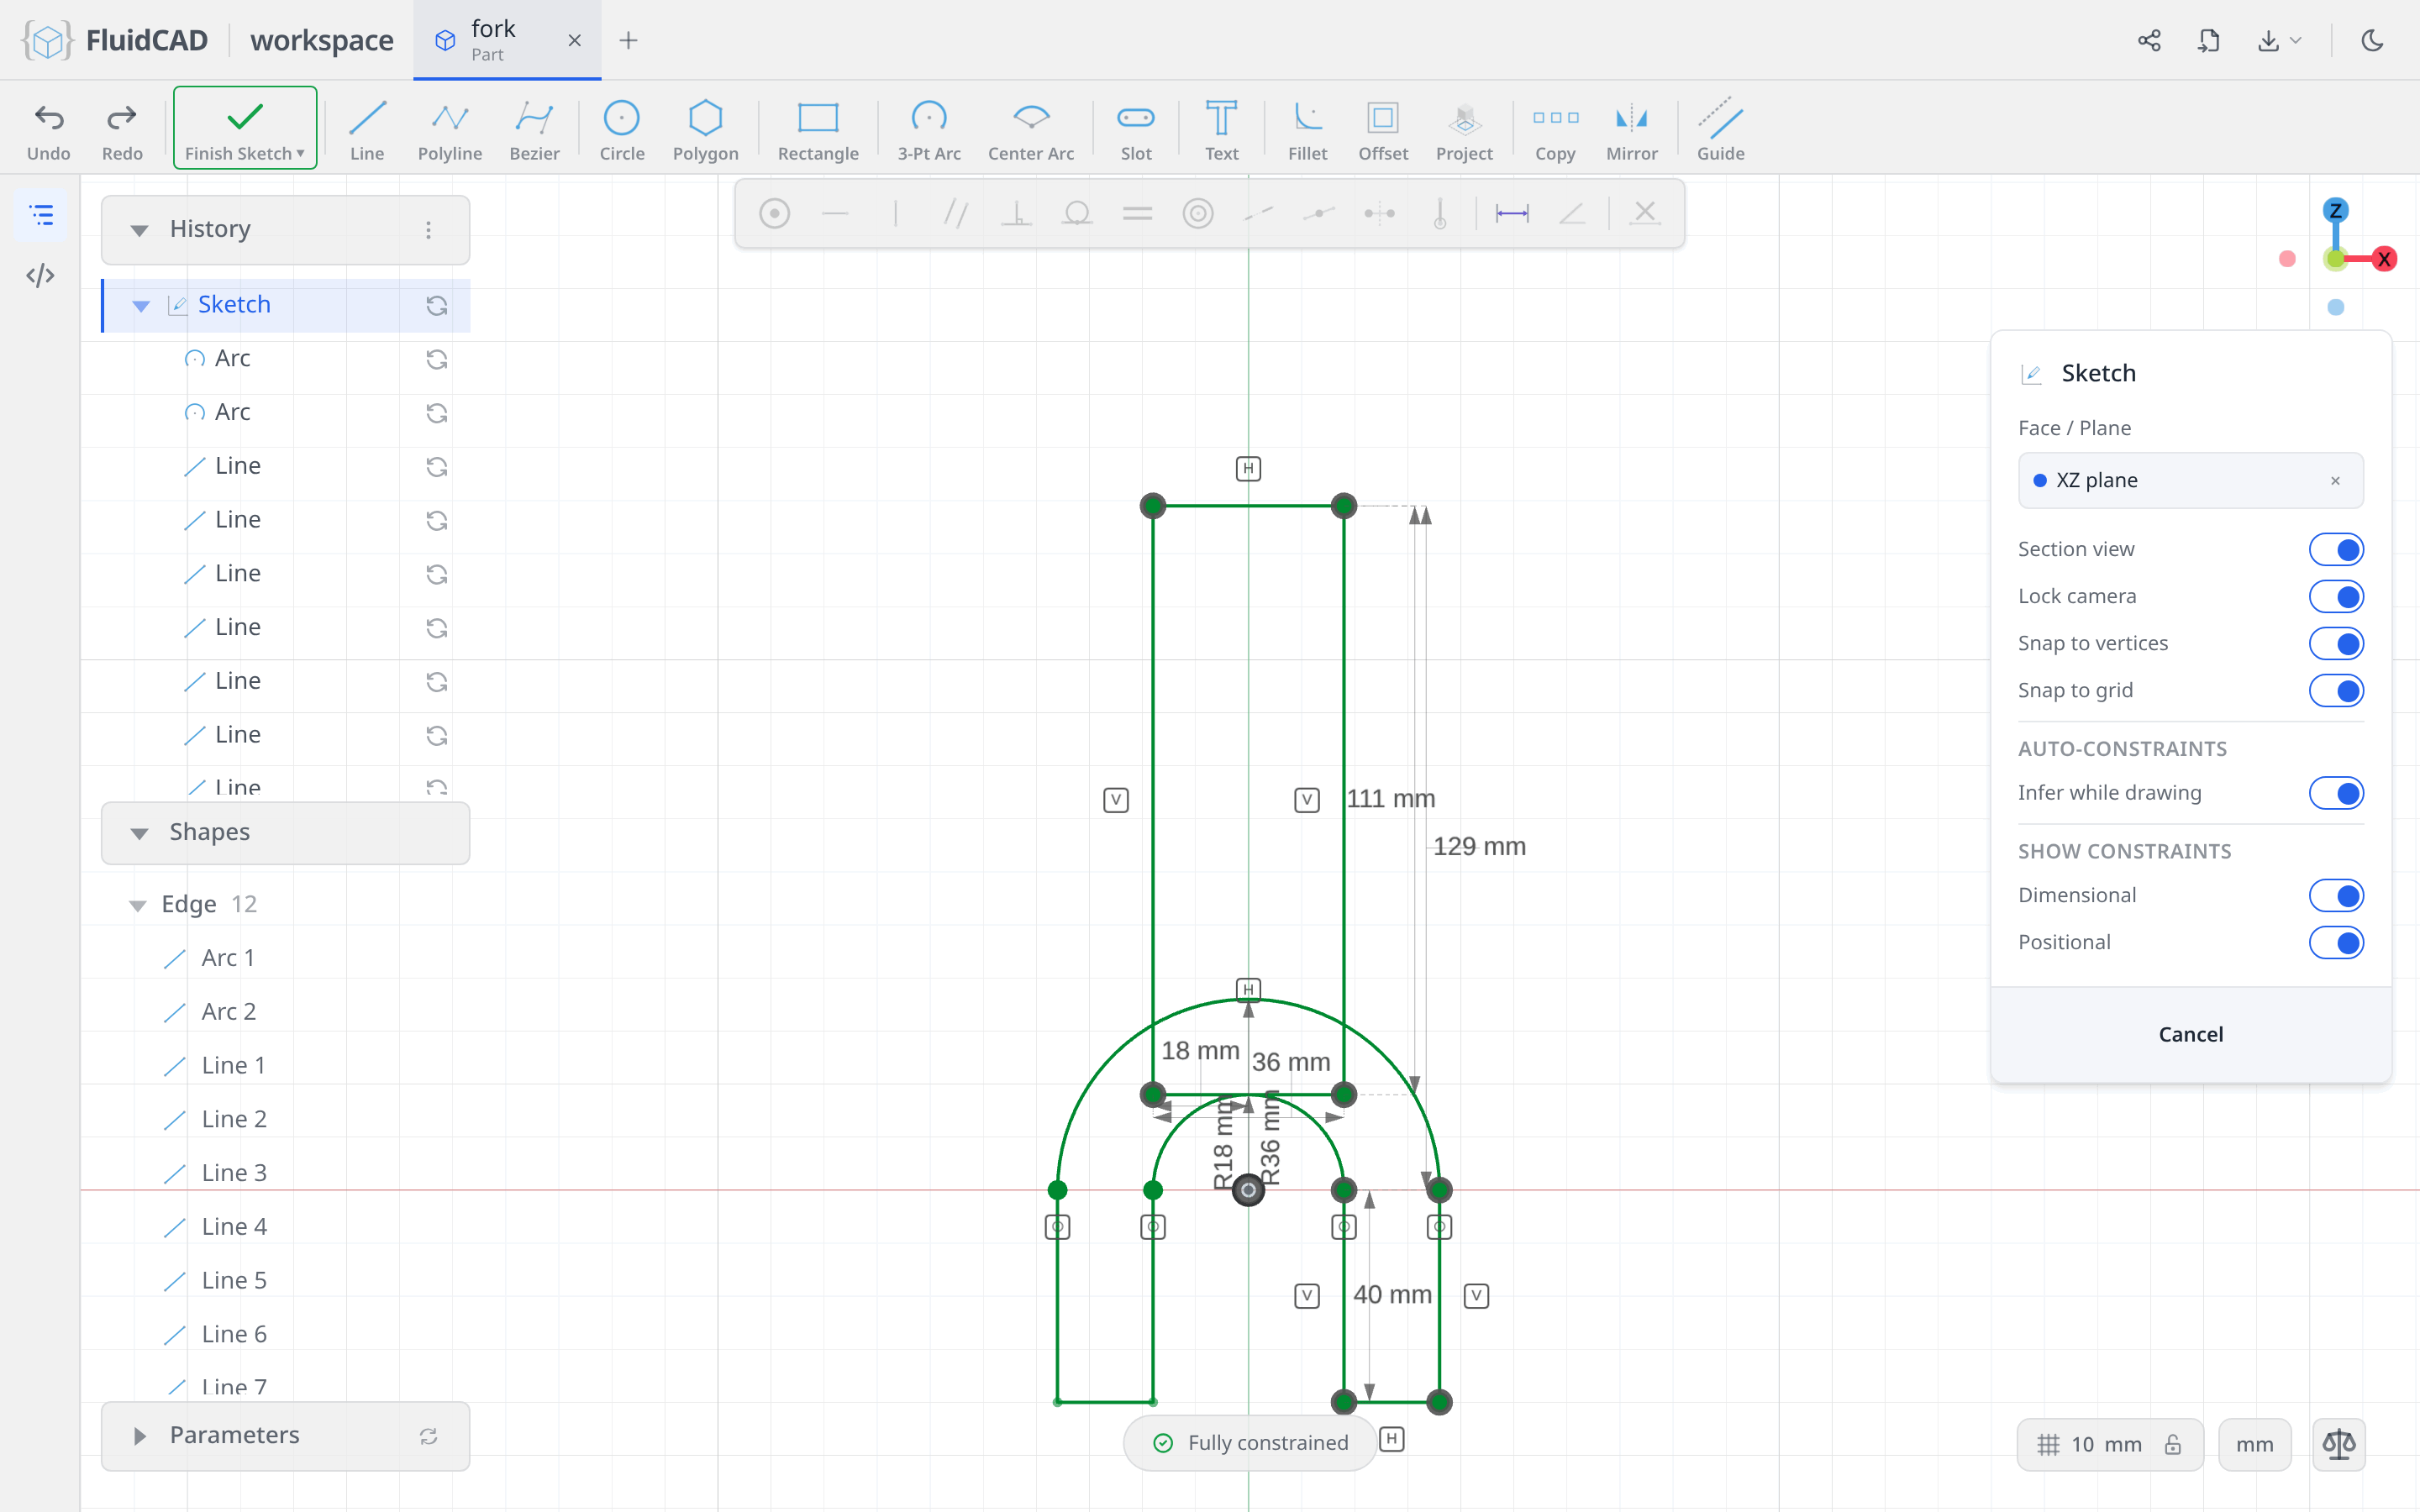This screenshot has width=2420, height=1512.
Task: Click the dimension constraint icon
Action: pyautogui.click(x=1511, y=213)
